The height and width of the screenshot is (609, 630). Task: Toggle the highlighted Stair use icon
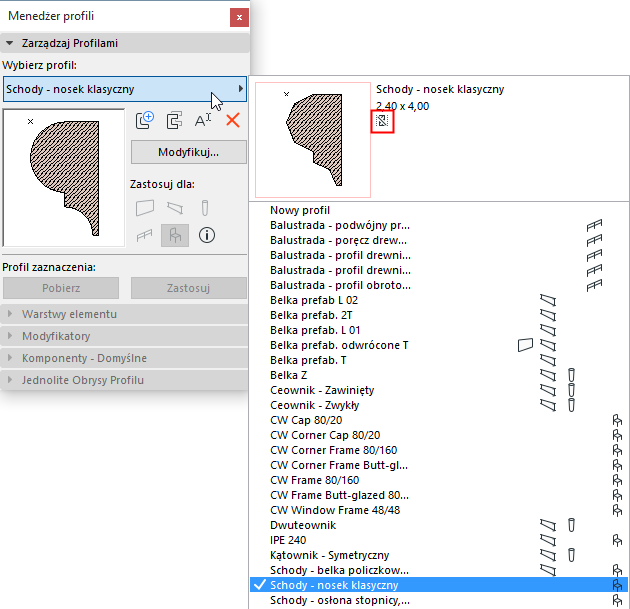175,235
